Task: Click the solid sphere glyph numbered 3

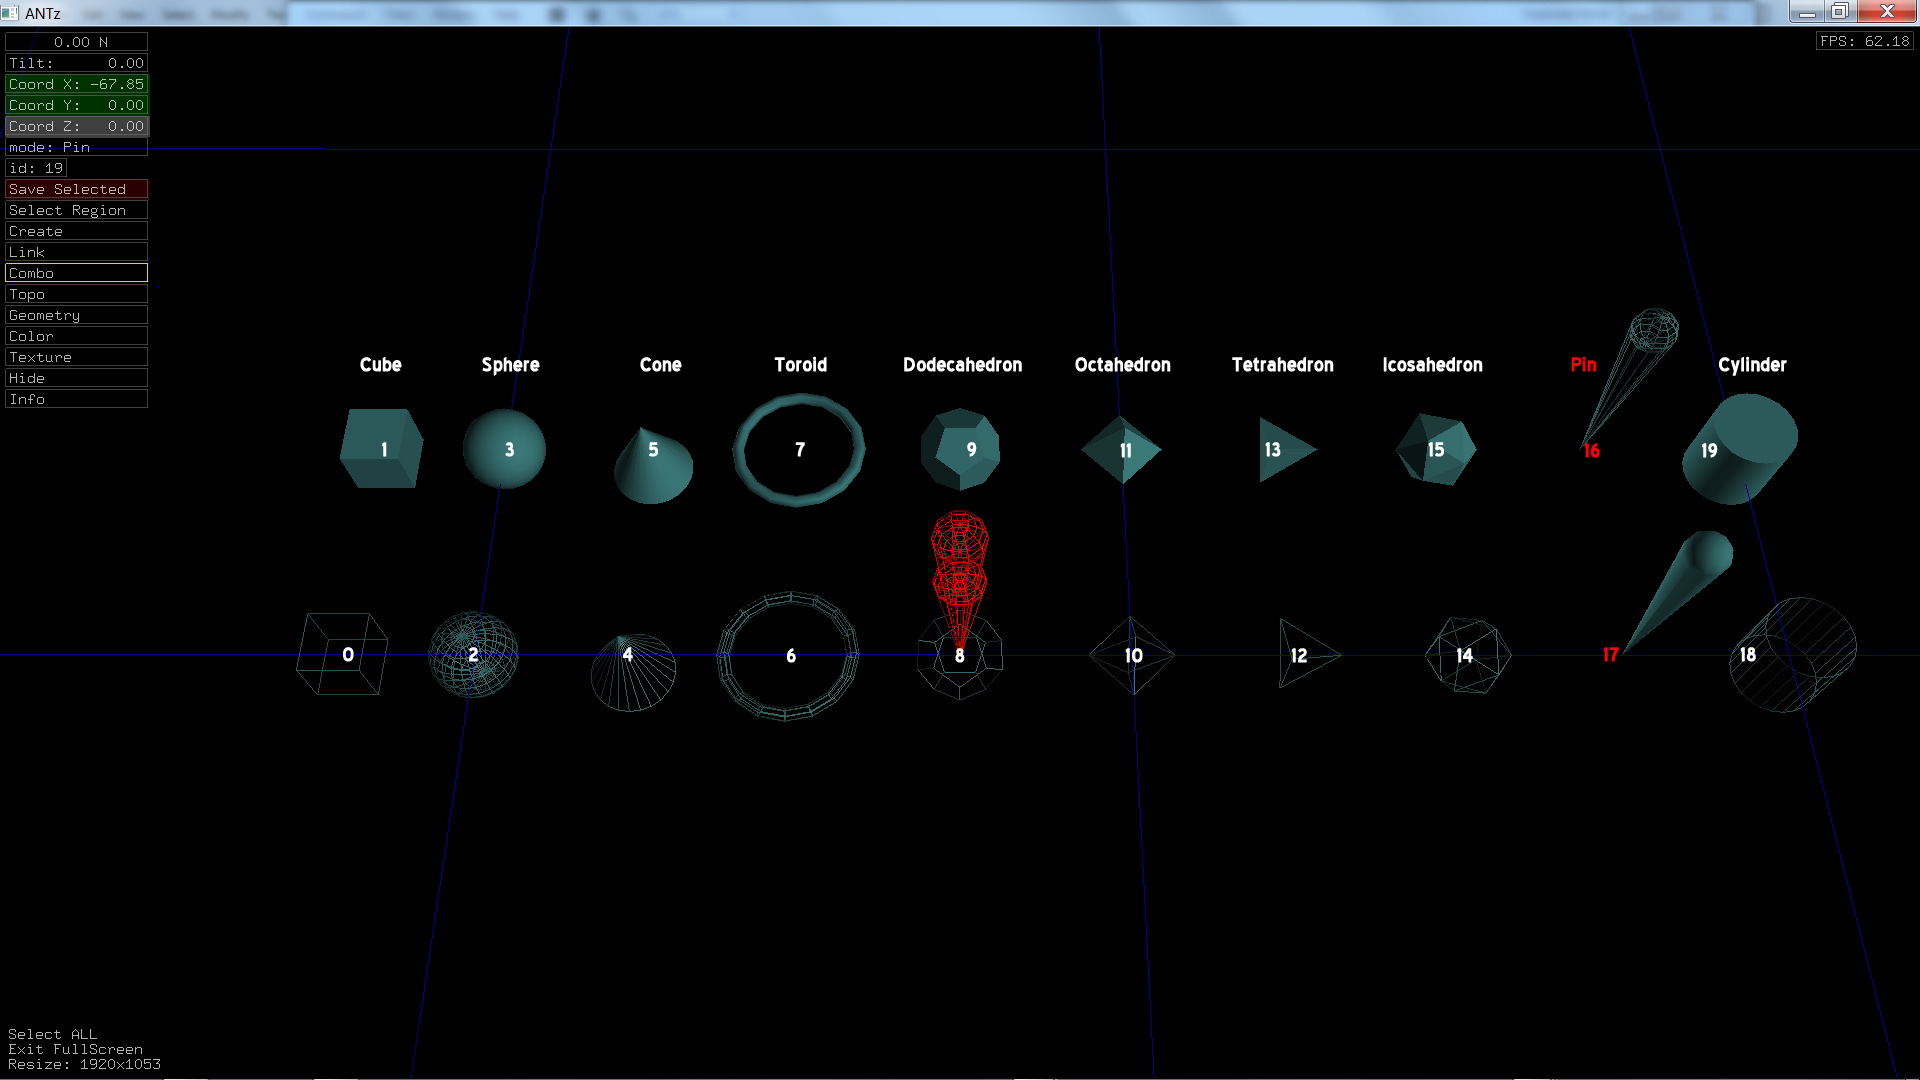Action: (x=504, y=449)
